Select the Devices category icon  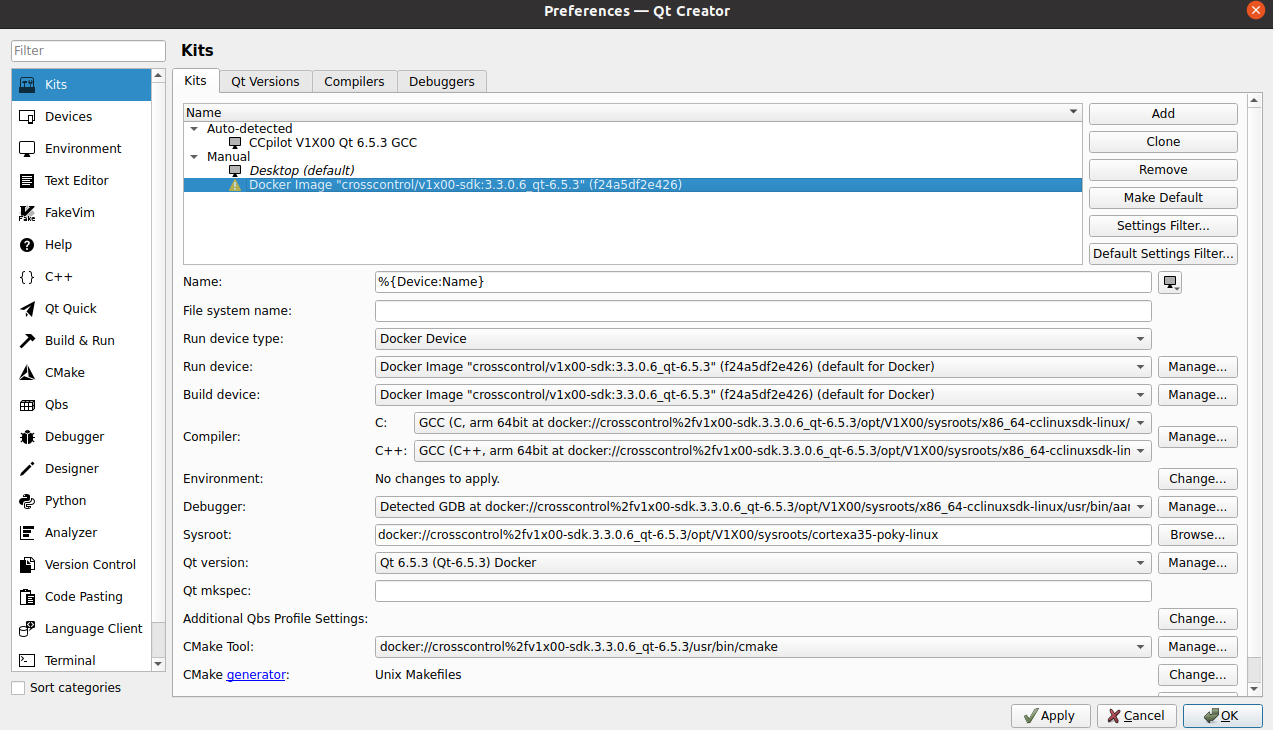[x=27, y=117]
